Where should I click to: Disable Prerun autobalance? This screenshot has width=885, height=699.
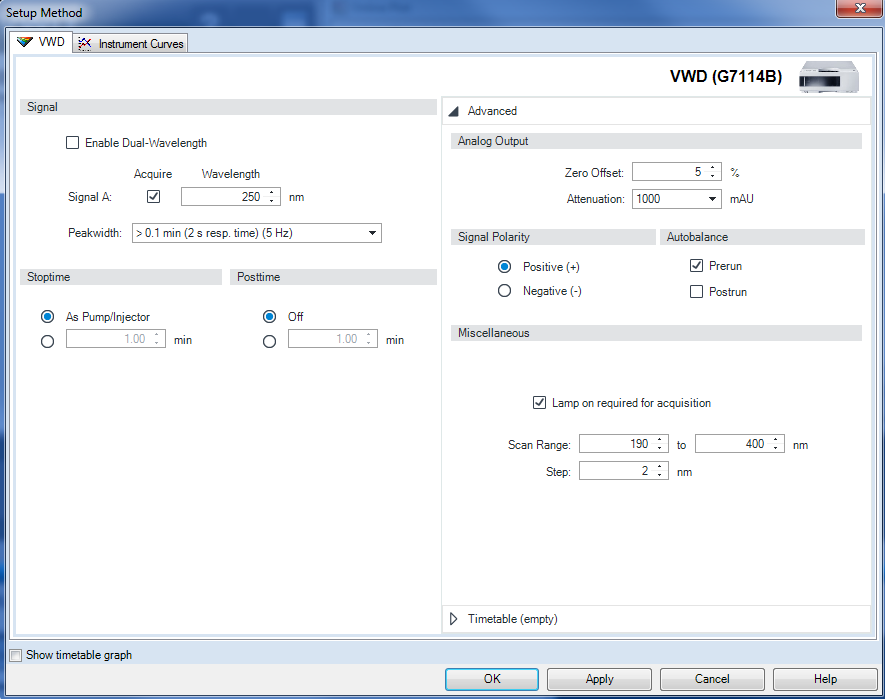[696, 266]
